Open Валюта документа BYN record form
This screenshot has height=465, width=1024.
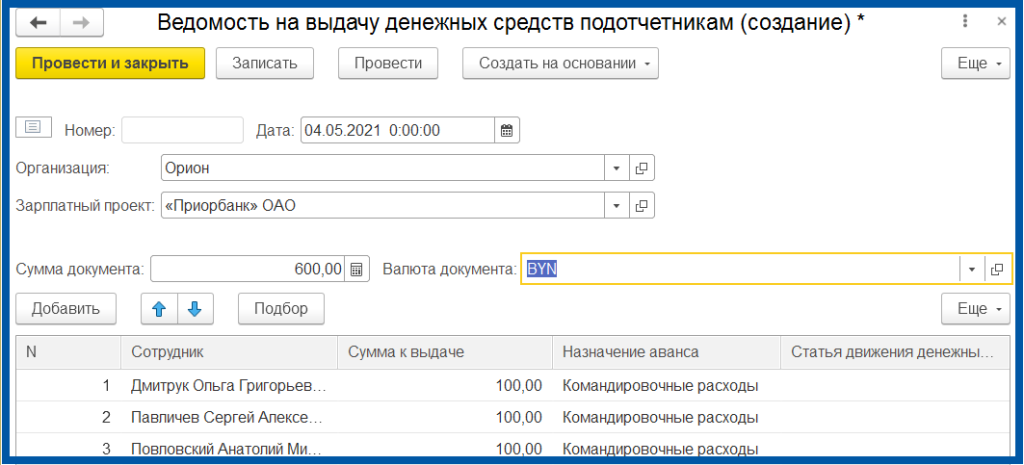pos(996,269)
